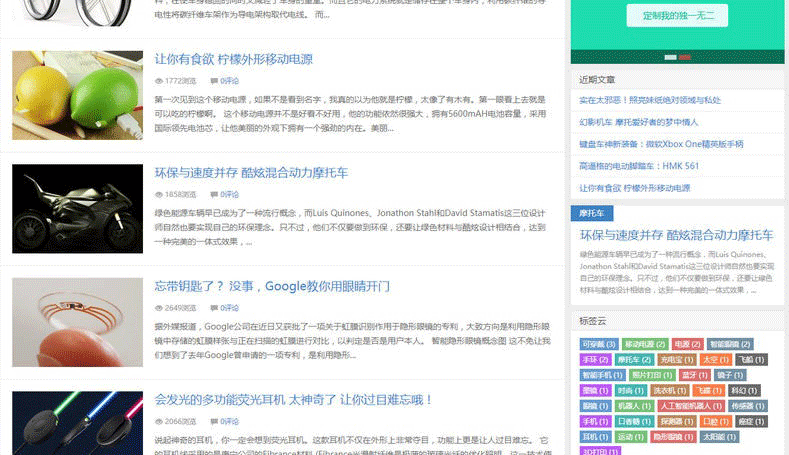This screenshot has width=789, height=455.
Task: Select the 手机 (1) tag
Action: 595,421
